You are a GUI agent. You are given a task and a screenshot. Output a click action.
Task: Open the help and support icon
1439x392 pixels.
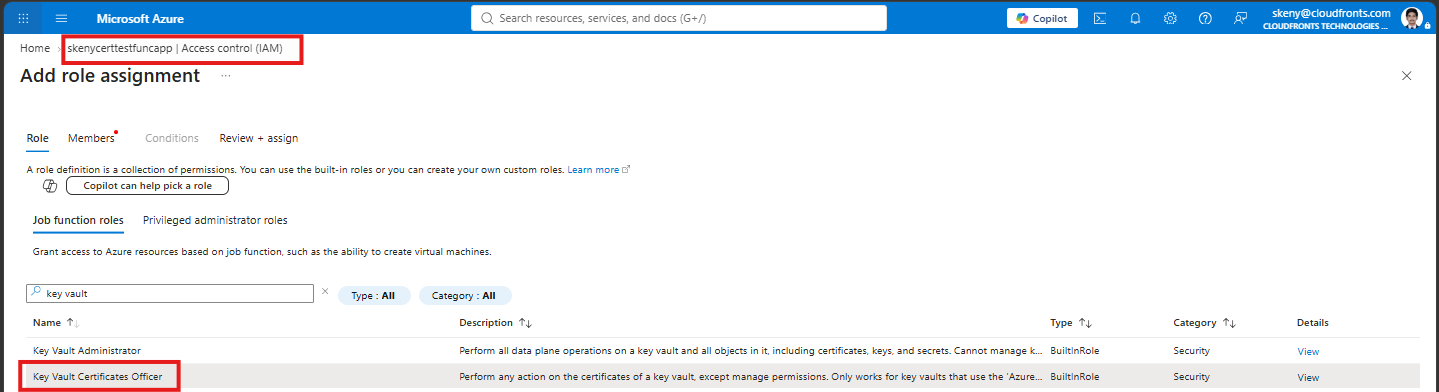click(x=1205, y=18)
